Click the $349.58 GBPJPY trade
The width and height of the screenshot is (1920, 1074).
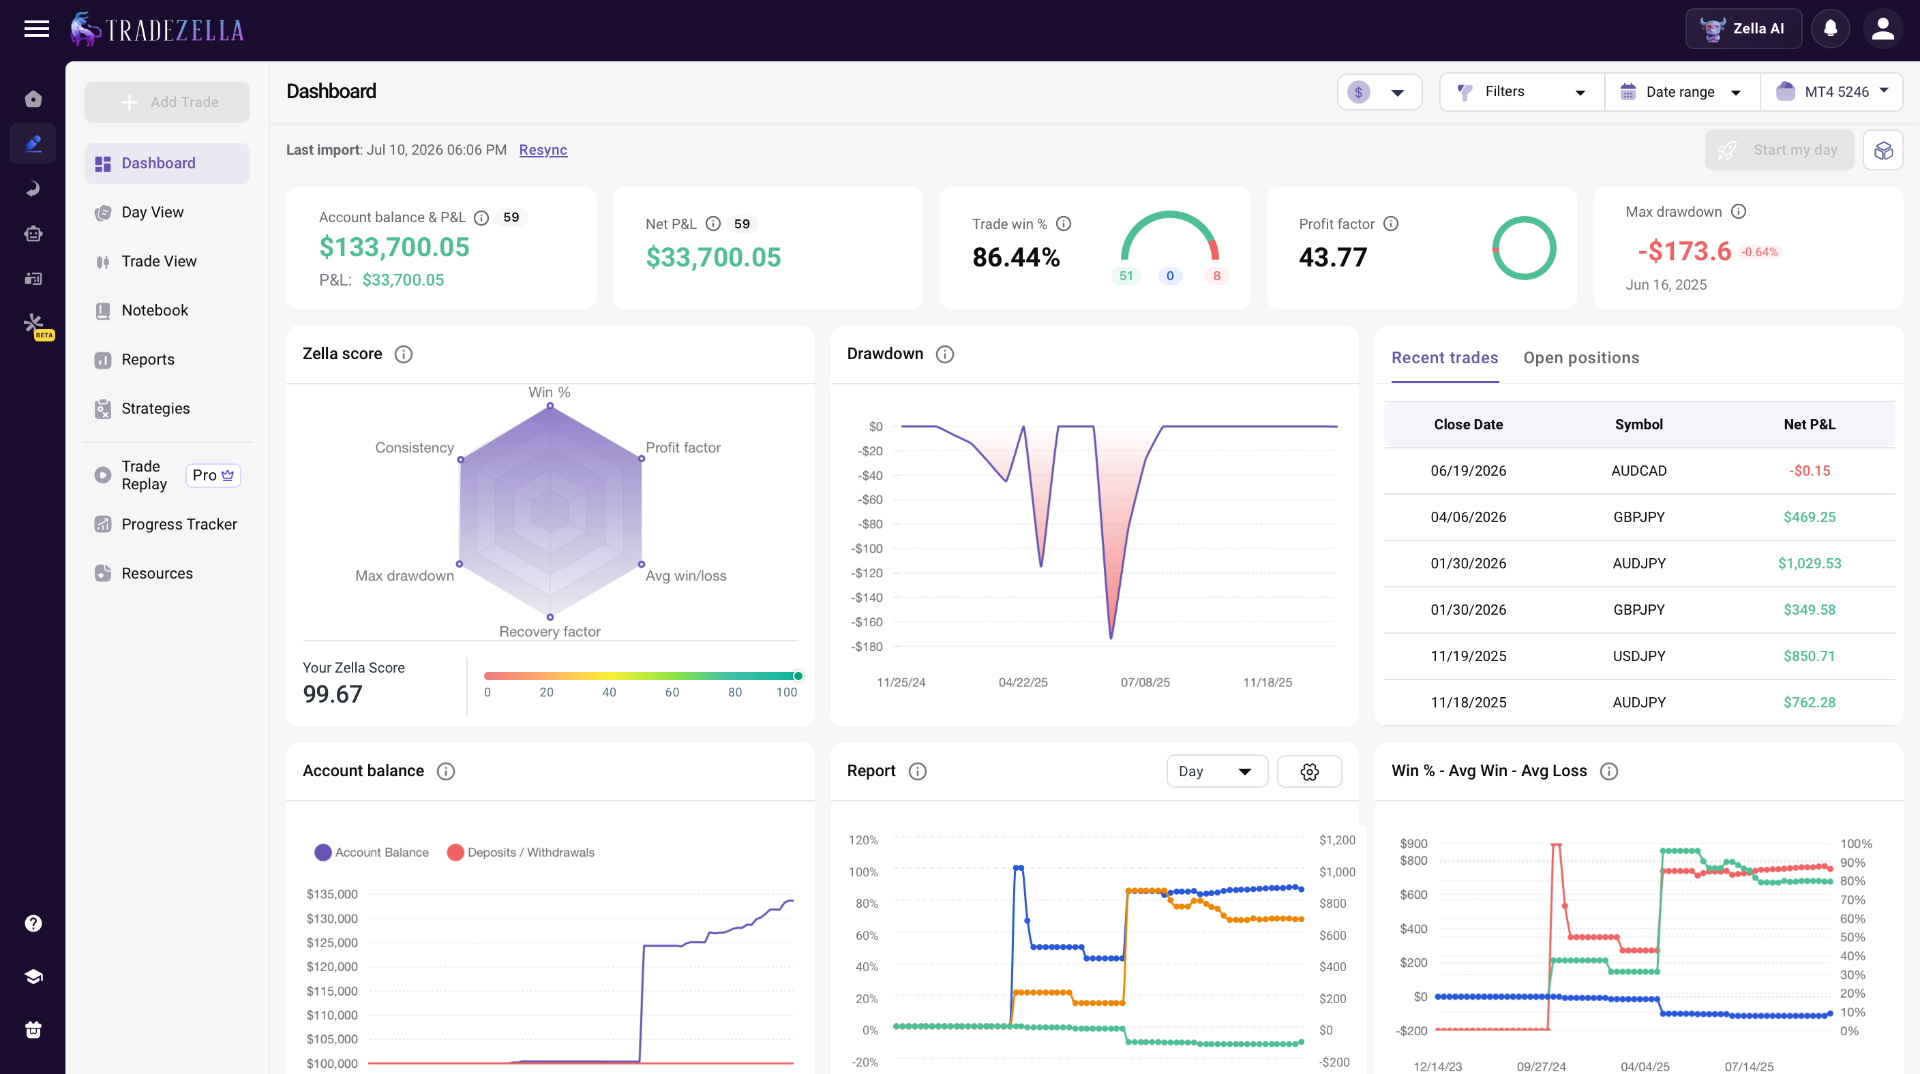(1639, 610)
